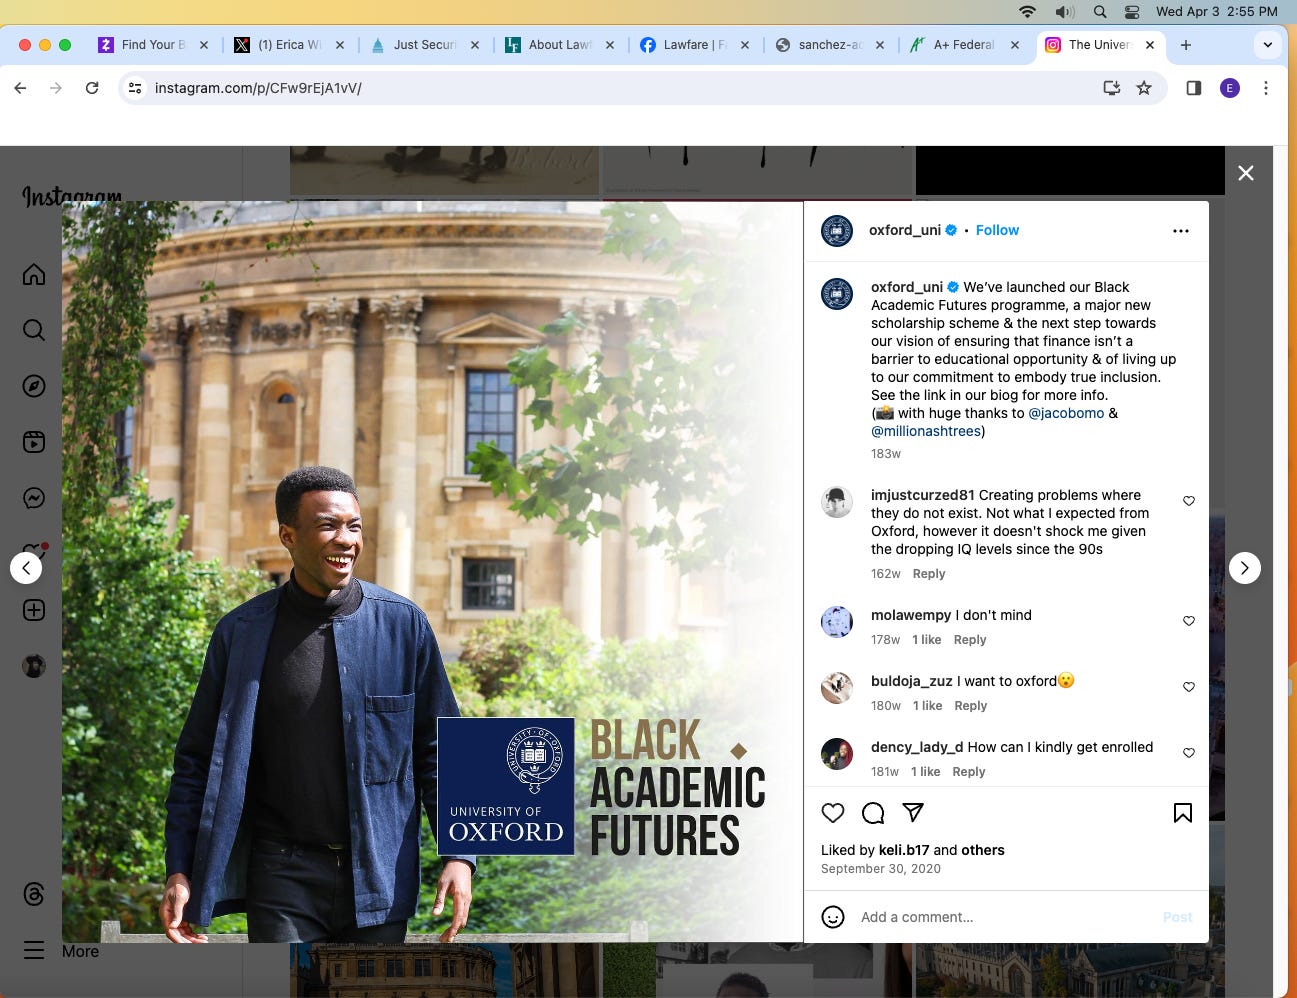The width and height of the screenshot is (1297, 998).
Task: Go forward in browser history
Action: (x=56, y=88)
